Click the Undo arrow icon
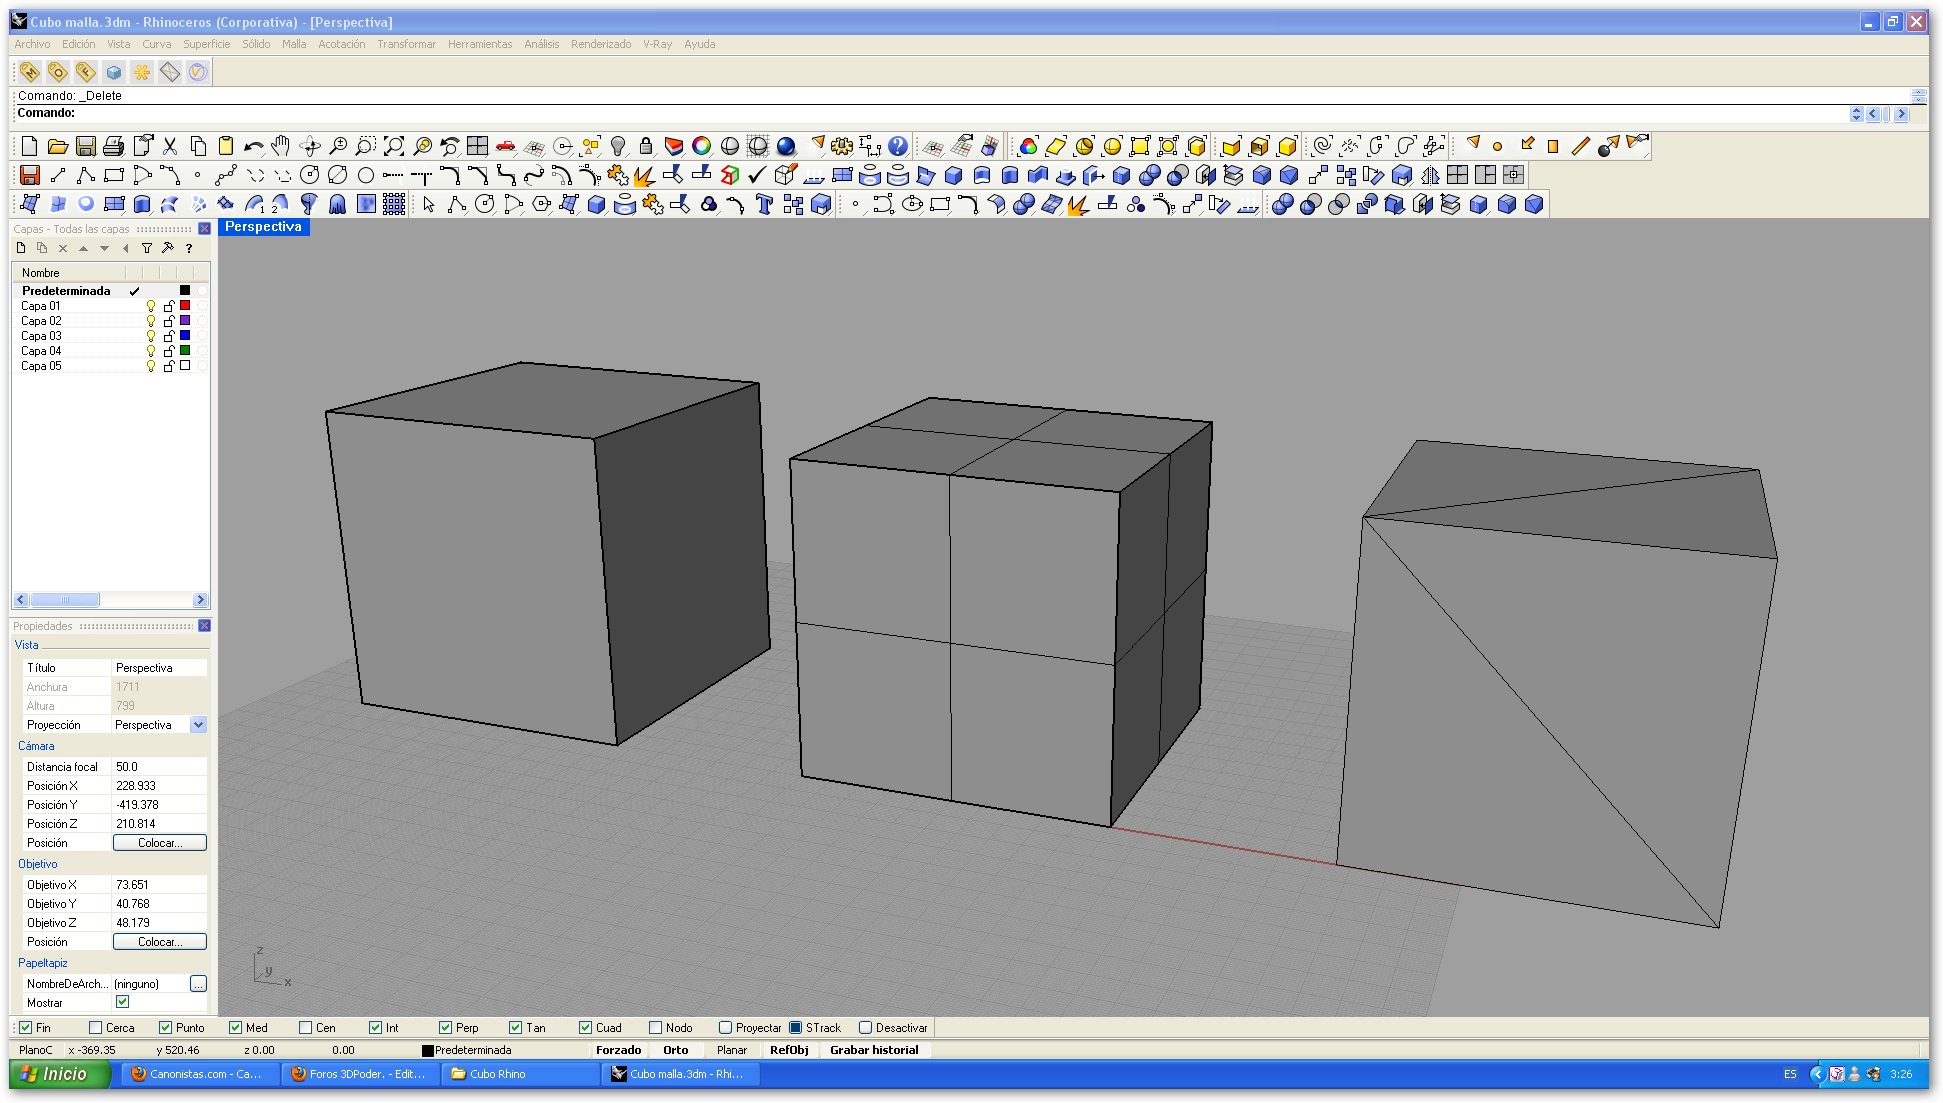The image size is (1943, 1103). click(253, 146)
